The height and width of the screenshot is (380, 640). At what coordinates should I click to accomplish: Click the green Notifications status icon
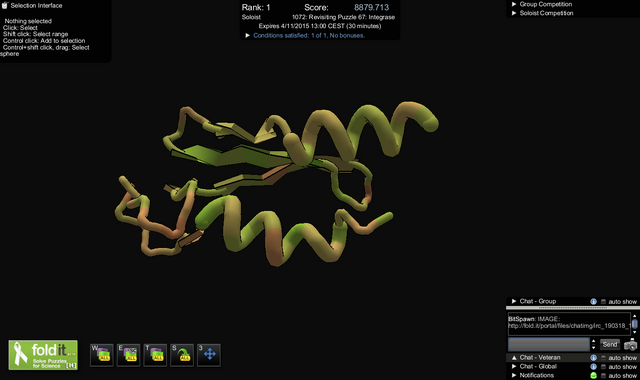coord(593,376)
